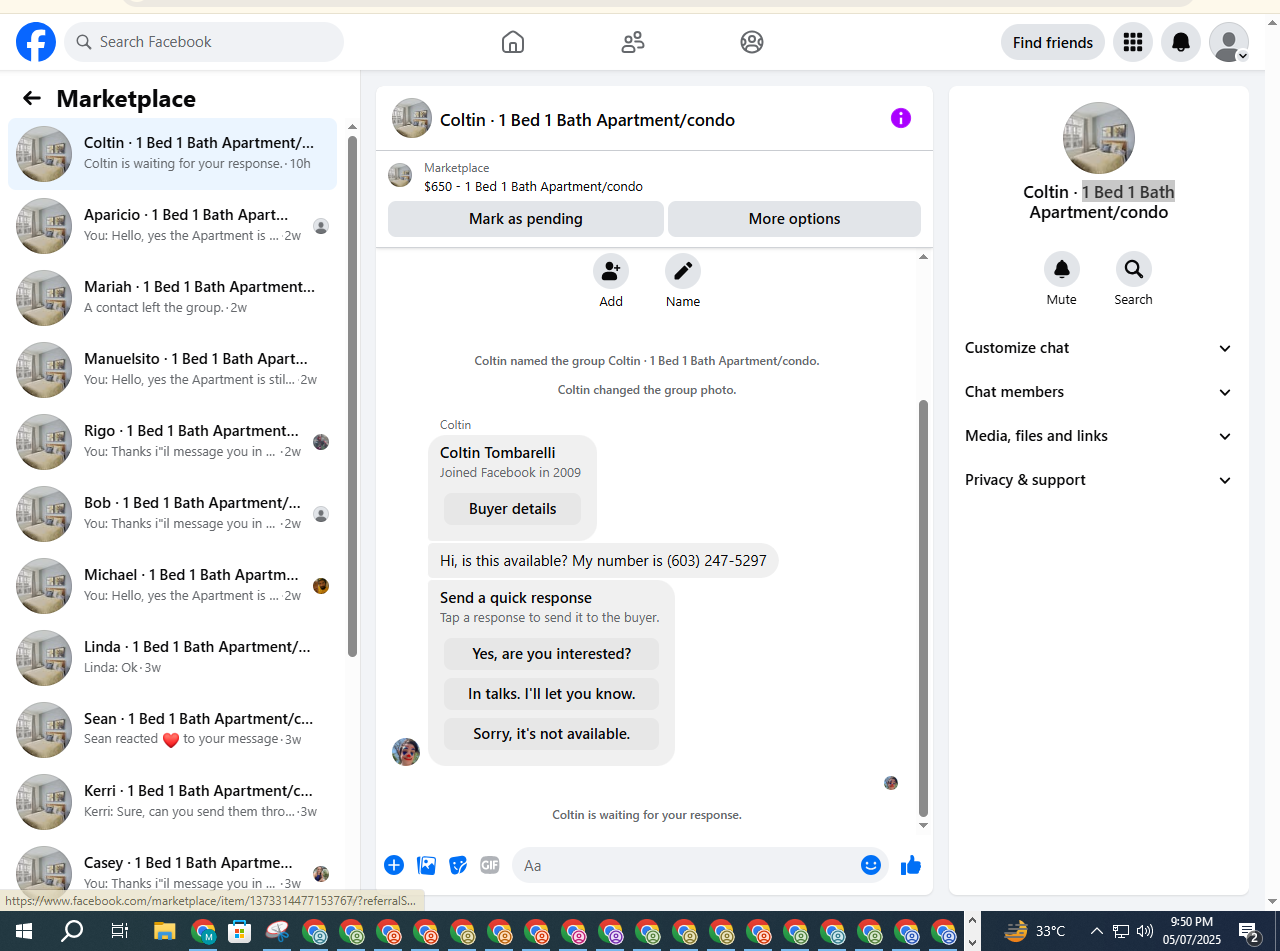Image resolution: width=1280 pixels, height=951 pixels.
Task: Click the Marketplace back arrow
Action: (32, 98)
